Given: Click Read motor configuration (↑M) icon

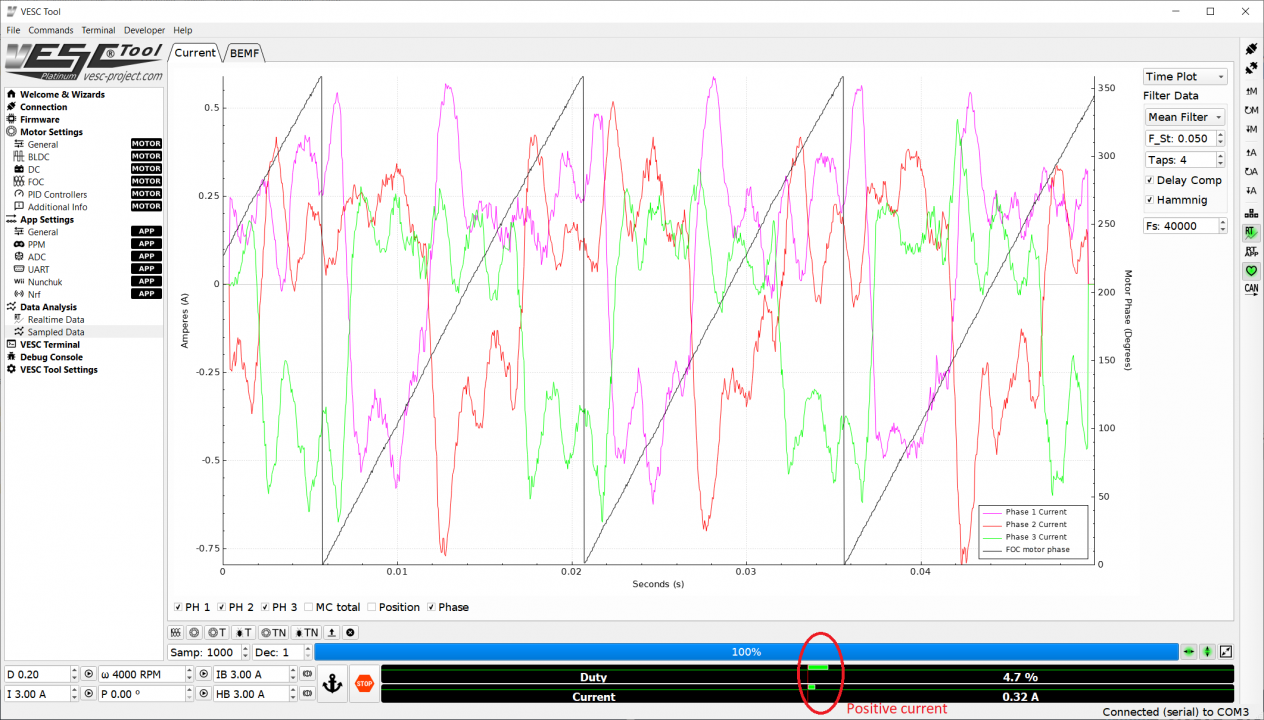Looking at the screenshot, I should tap(1251, 91).
